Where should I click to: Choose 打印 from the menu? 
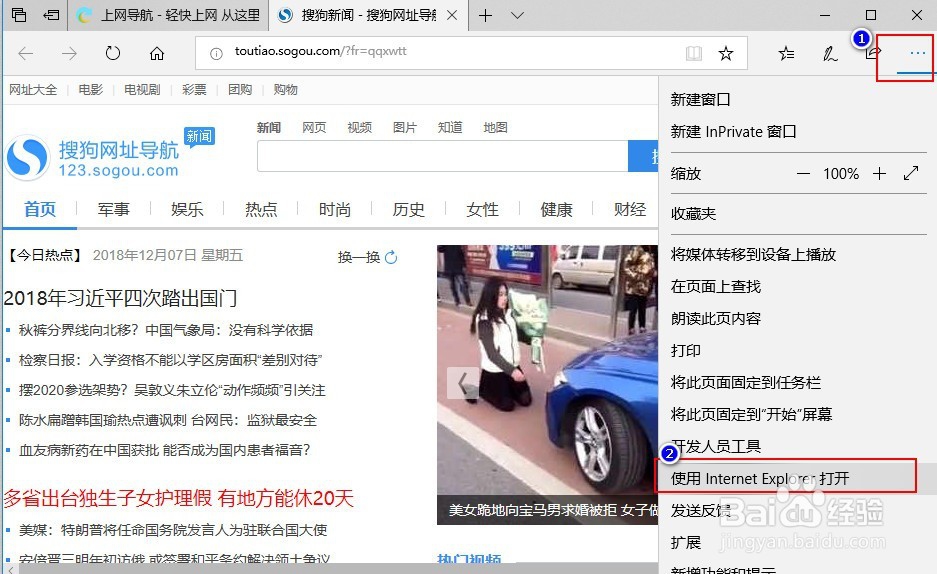(x=685, y=351)
